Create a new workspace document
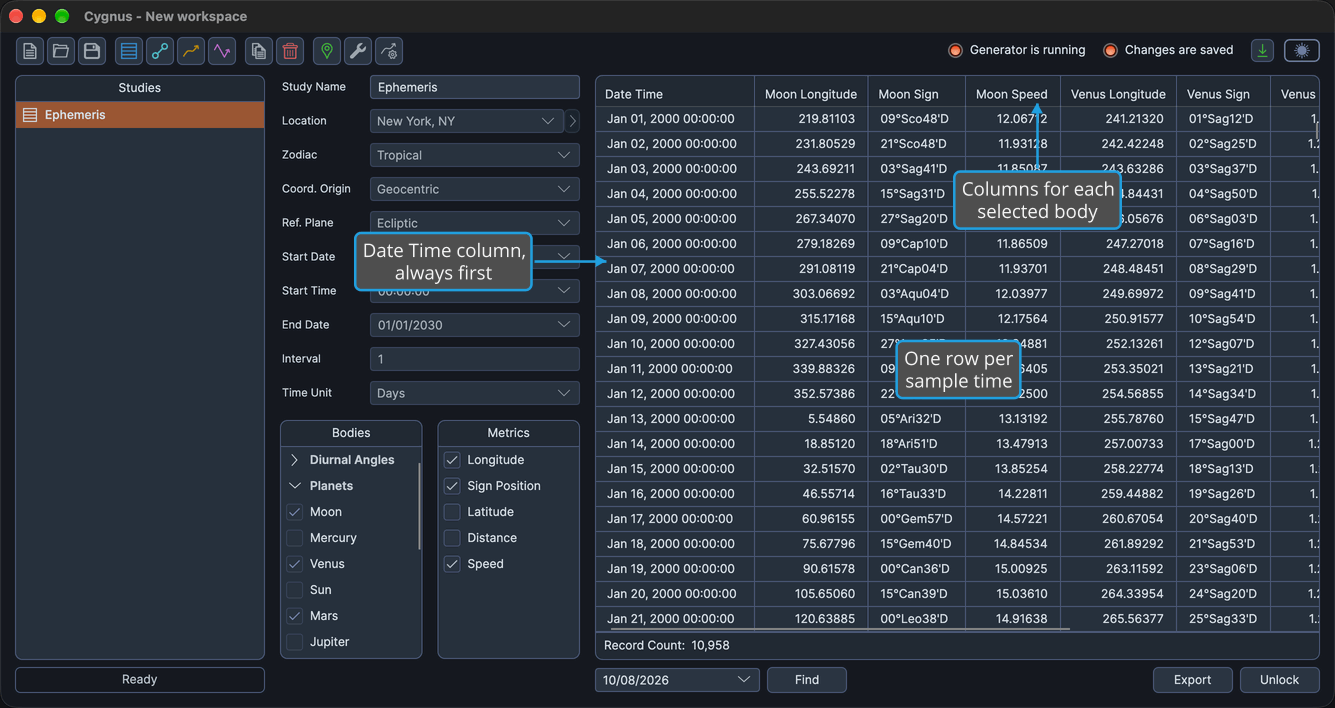 [30, 51]
